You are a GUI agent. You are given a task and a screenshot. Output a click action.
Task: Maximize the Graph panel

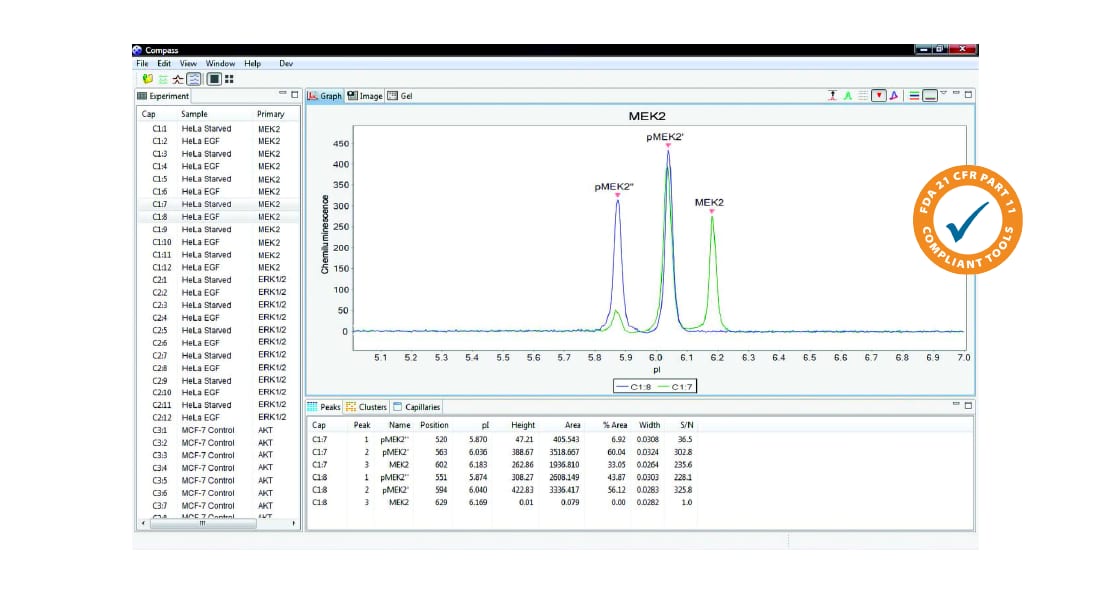[968, 94]
